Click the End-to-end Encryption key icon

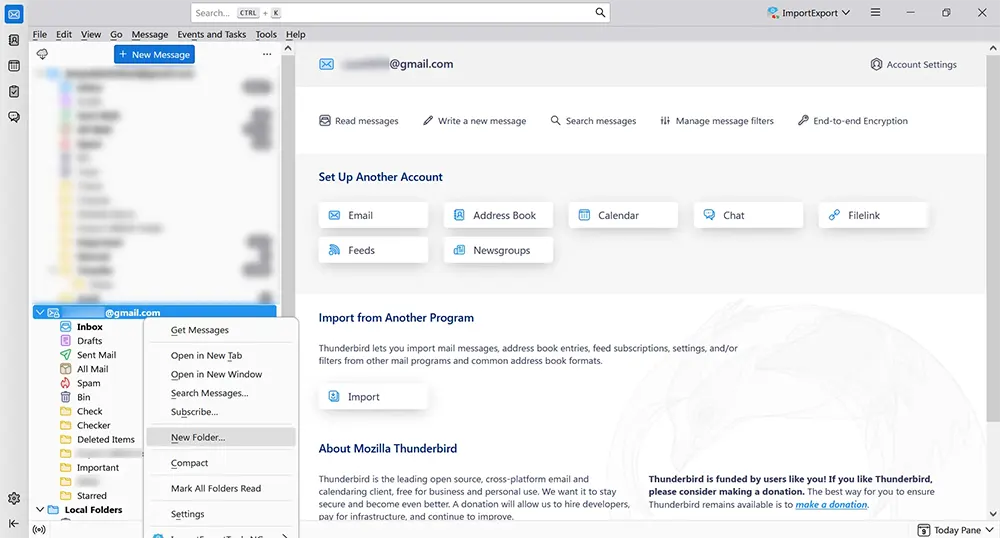click(x=803, y=120)
